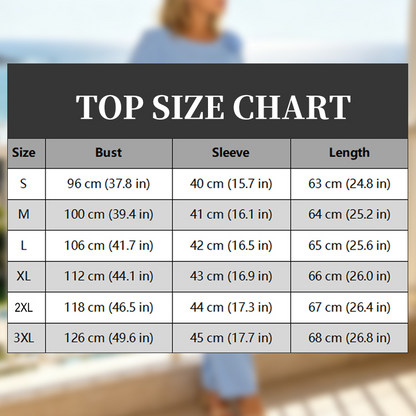Select the Length column header

[x=349, y=153]
